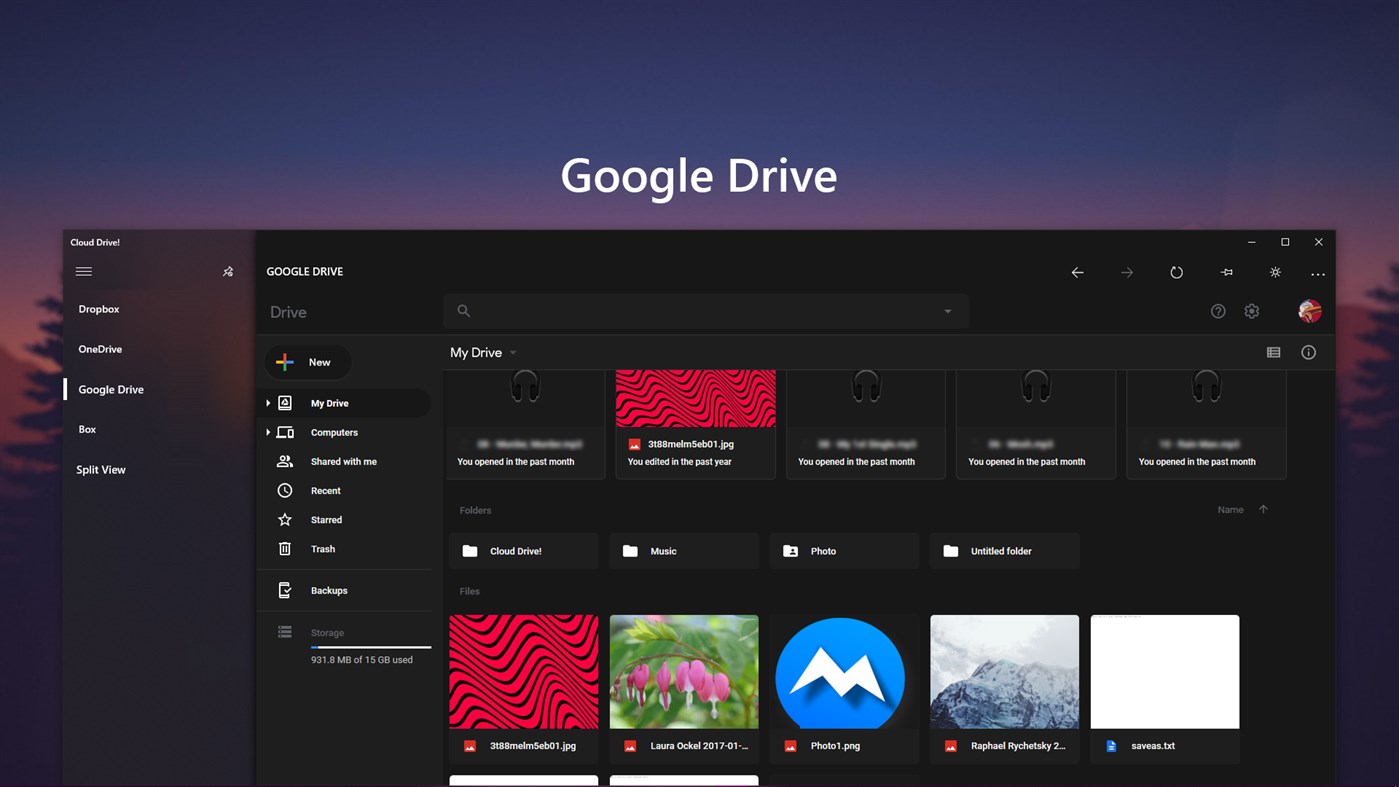The image size is (1399, 787).
Task: Pin the Cloud Drive sidebar
Action: pos(227,271)
